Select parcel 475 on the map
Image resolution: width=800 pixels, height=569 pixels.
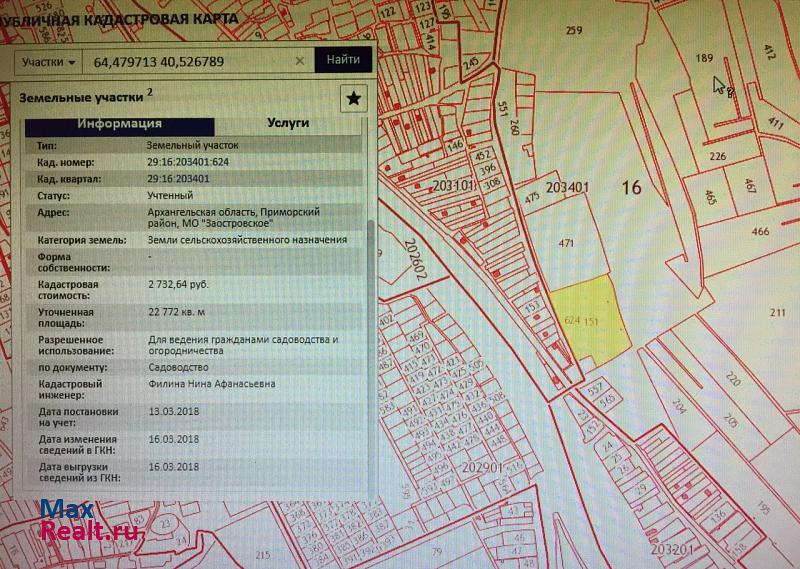tap(531, 198)
